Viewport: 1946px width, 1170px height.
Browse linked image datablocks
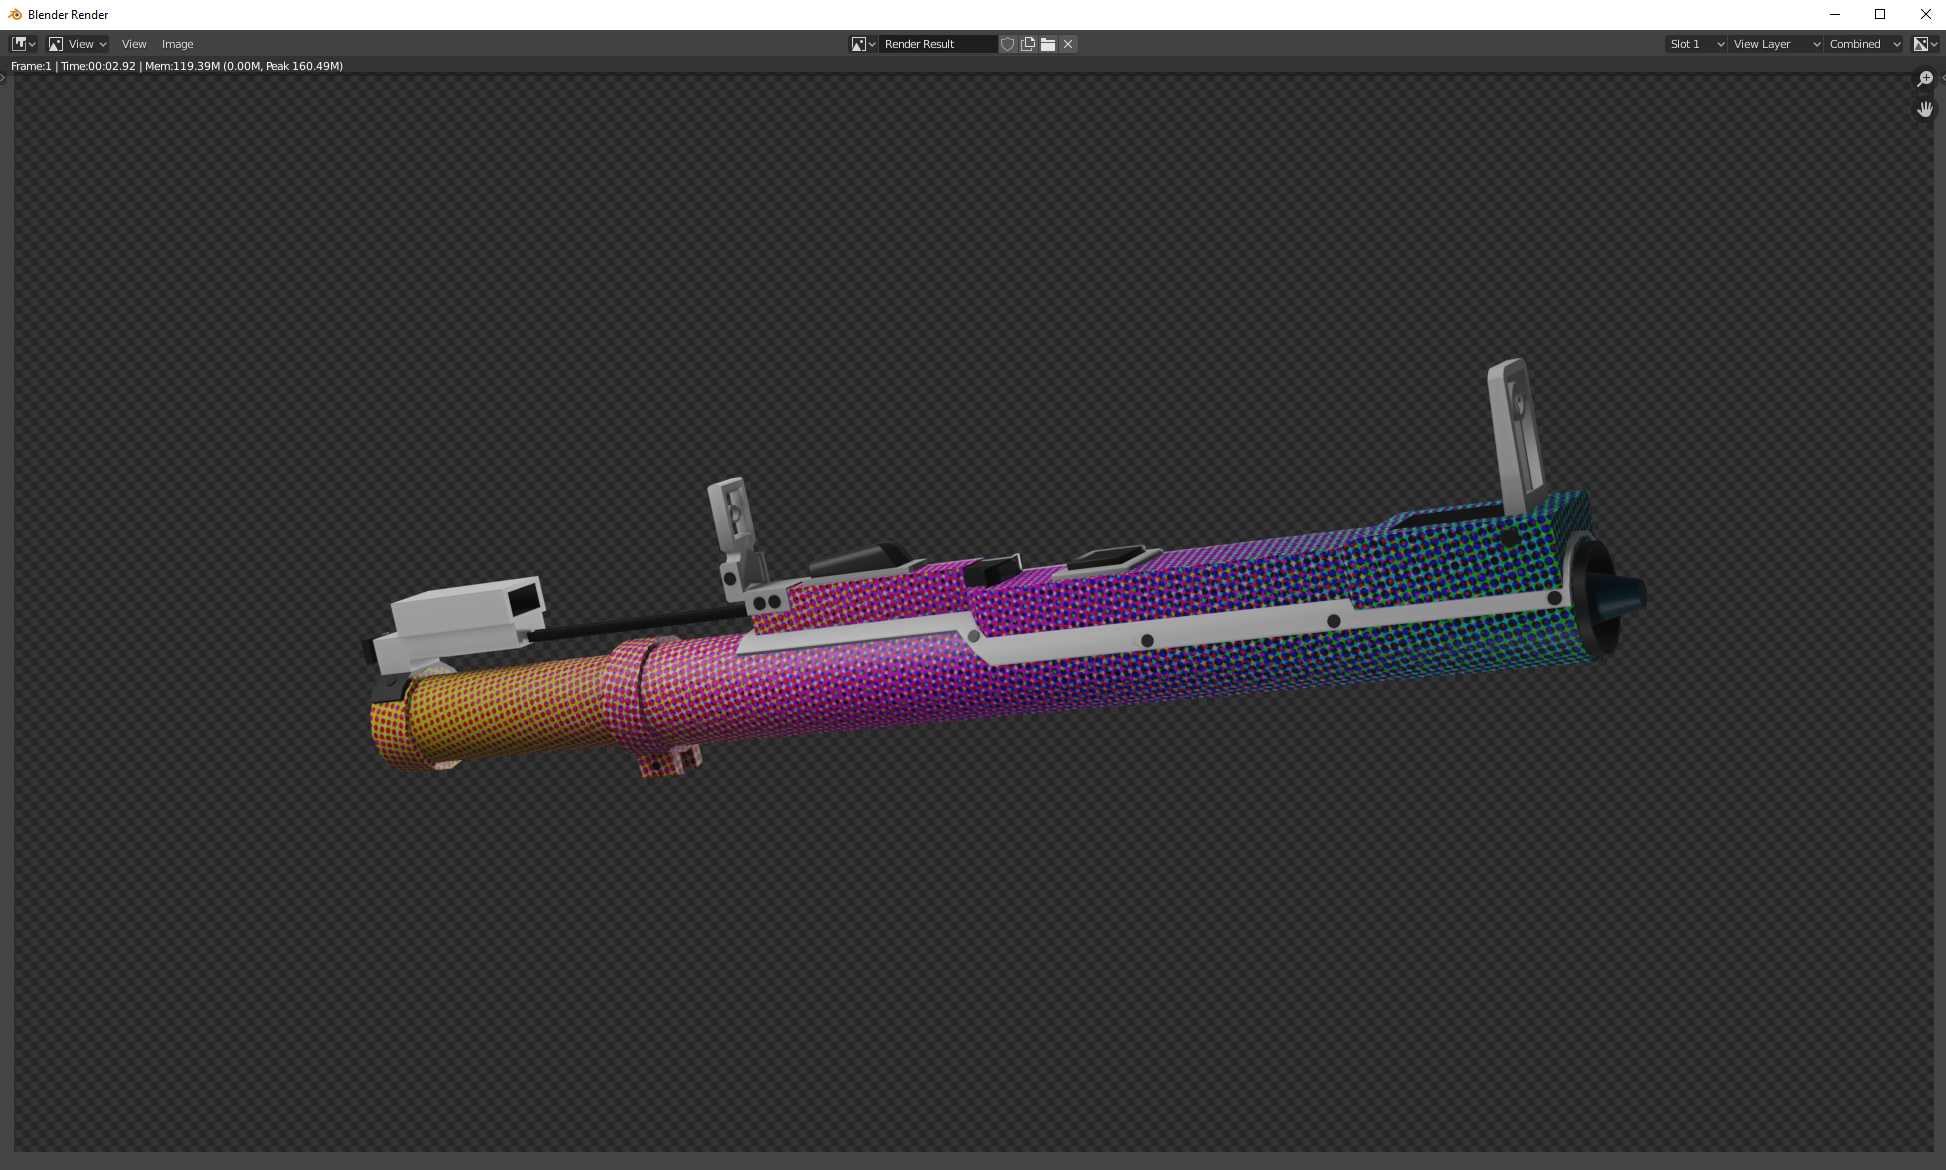(863, 44)
